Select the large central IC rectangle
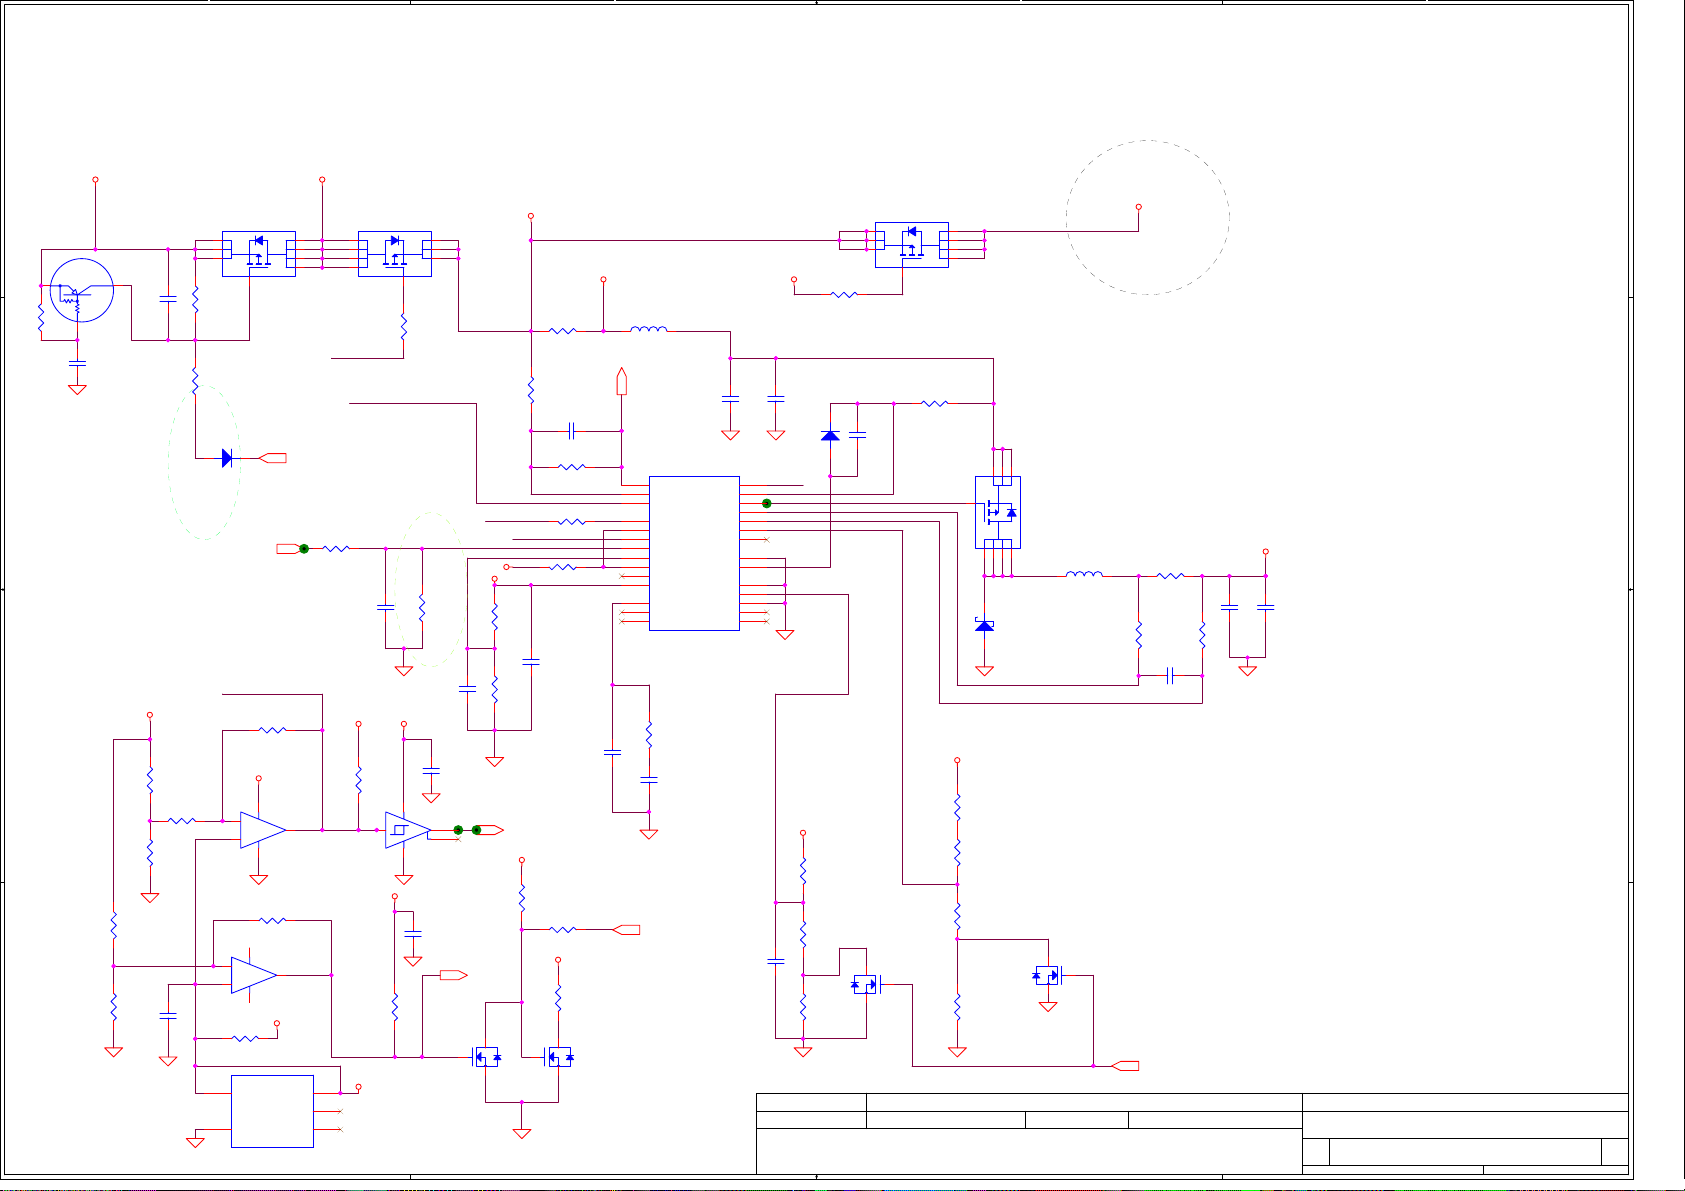The width and height of the screenshot is (1685, 1191). (694, 553)
